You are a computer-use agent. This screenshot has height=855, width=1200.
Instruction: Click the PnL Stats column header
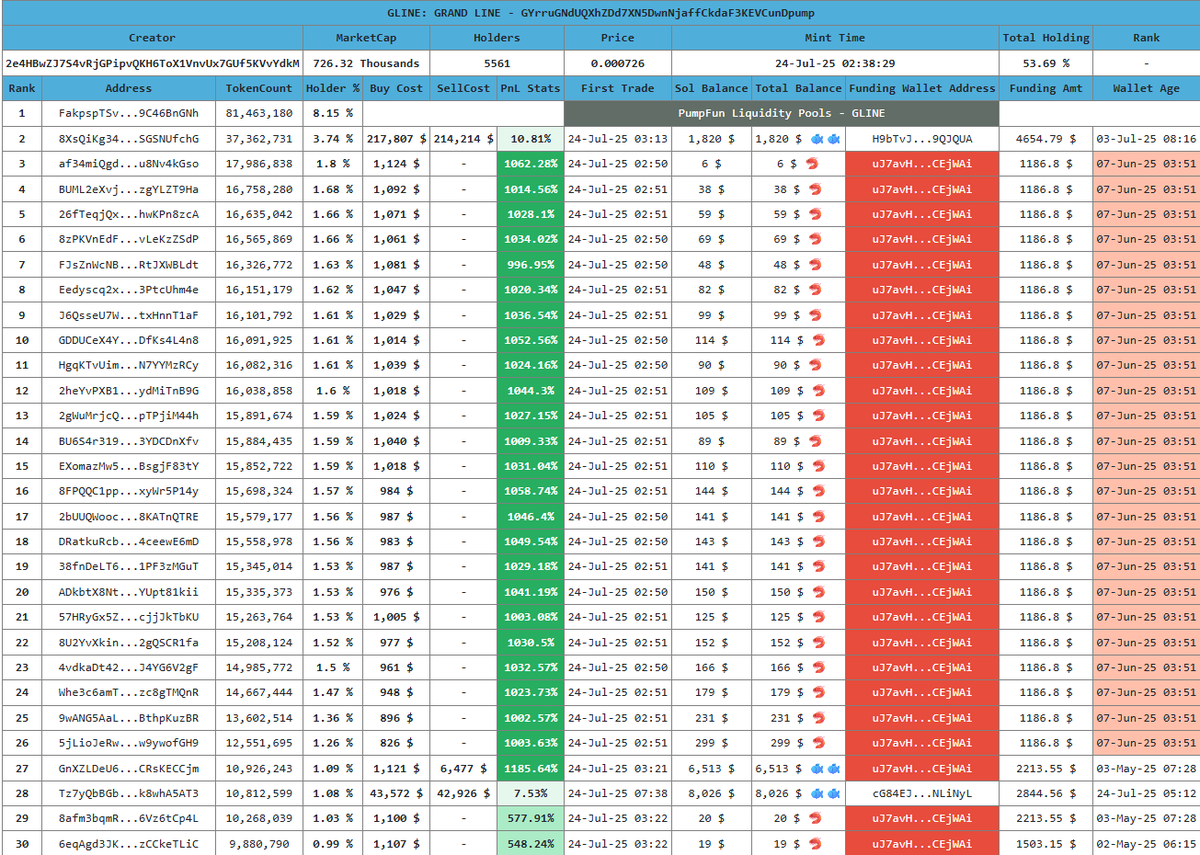click(x=530, y=88)
